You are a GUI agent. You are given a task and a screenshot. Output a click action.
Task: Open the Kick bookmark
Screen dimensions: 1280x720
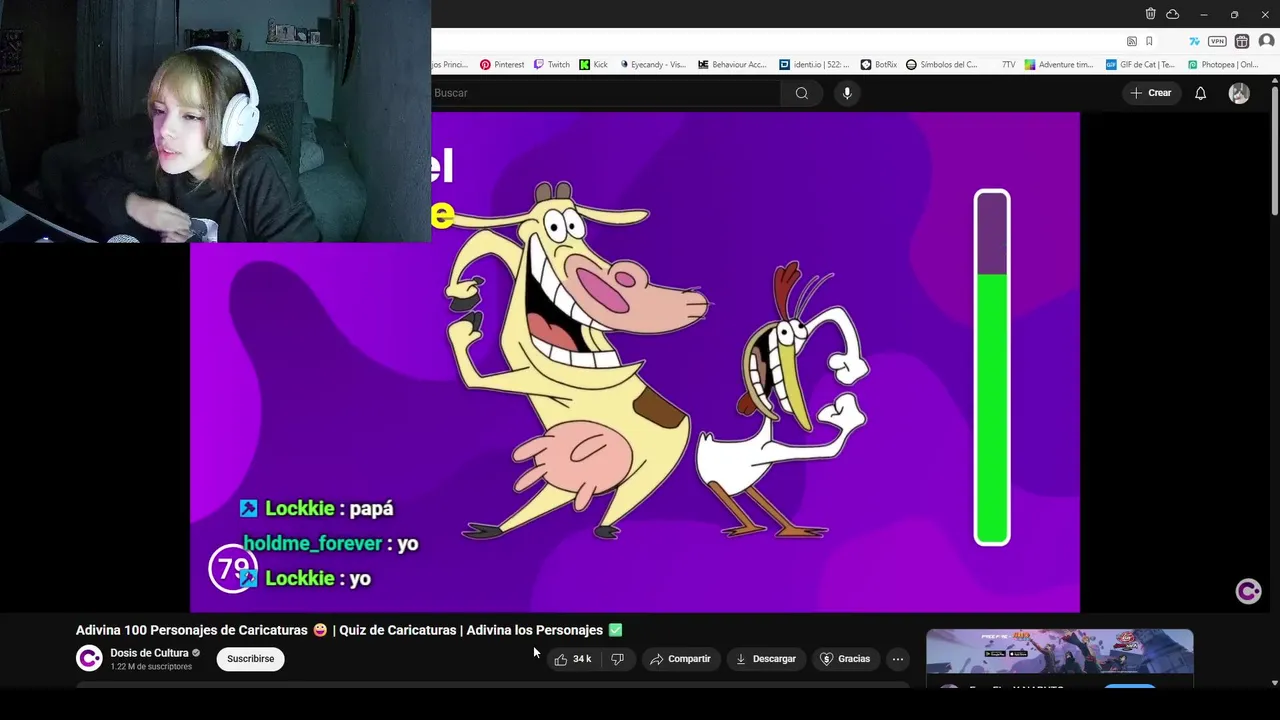coord(593,64)
